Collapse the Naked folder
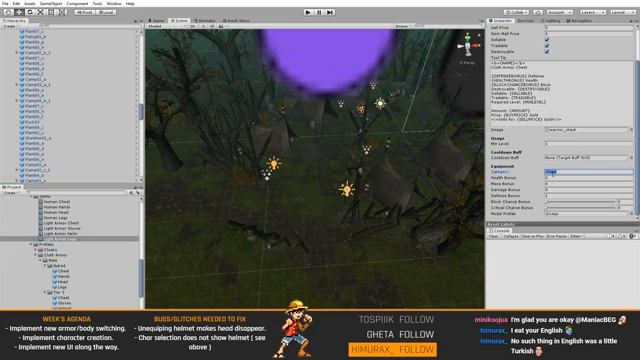Screen dimensions: 640x360 [45, 266]
